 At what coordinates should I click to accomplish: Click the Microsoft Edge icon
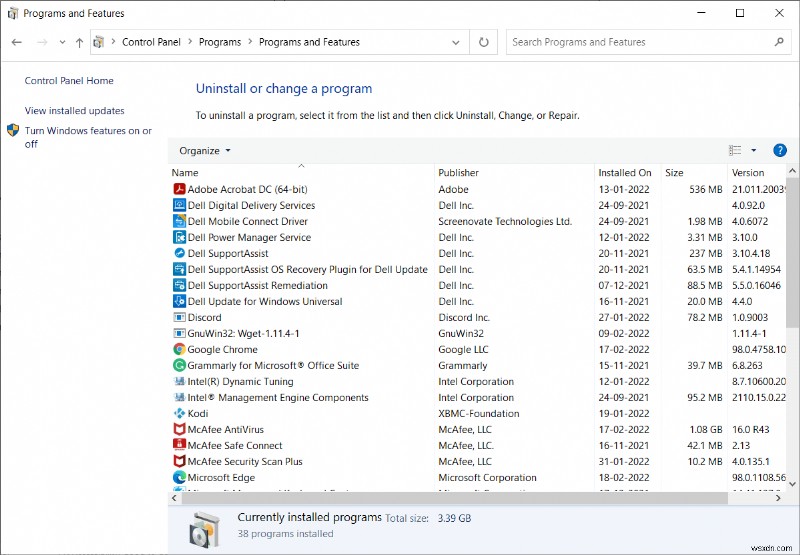pos(179,477)
